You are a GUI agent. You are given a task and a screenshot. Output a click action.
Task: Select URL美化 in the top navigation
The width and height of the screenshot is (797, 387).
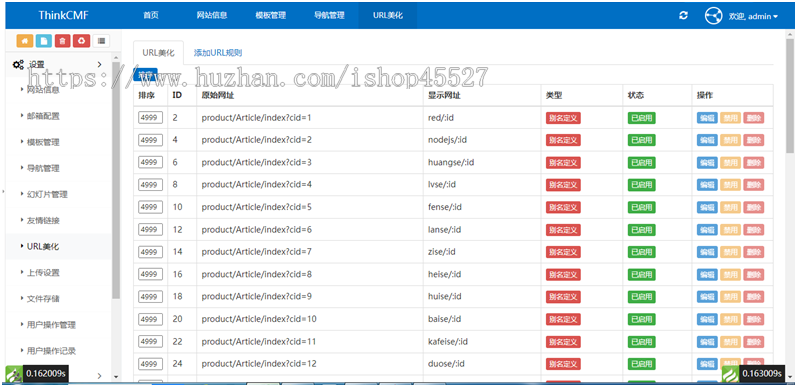click(387, 15)
